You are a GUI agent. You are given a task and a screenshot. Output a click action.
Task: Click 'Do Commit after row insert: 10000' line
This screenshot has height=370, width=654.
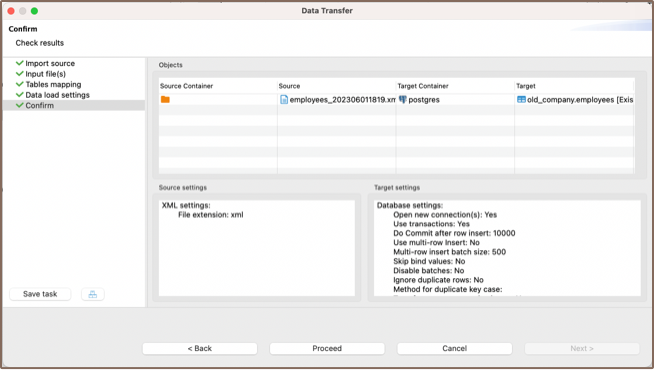[x=454, y=233]
